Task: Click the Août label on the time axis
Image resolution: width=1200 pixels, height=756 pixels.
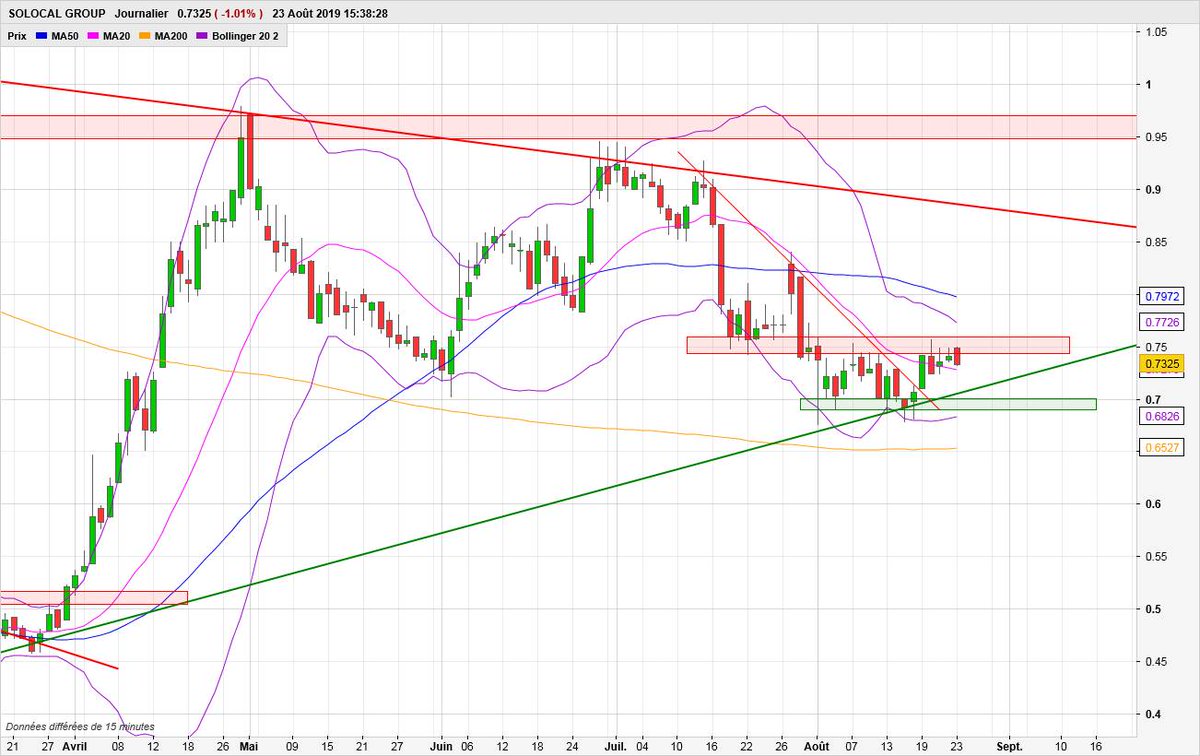Action: pyautogui.click(x=817, y=746)
